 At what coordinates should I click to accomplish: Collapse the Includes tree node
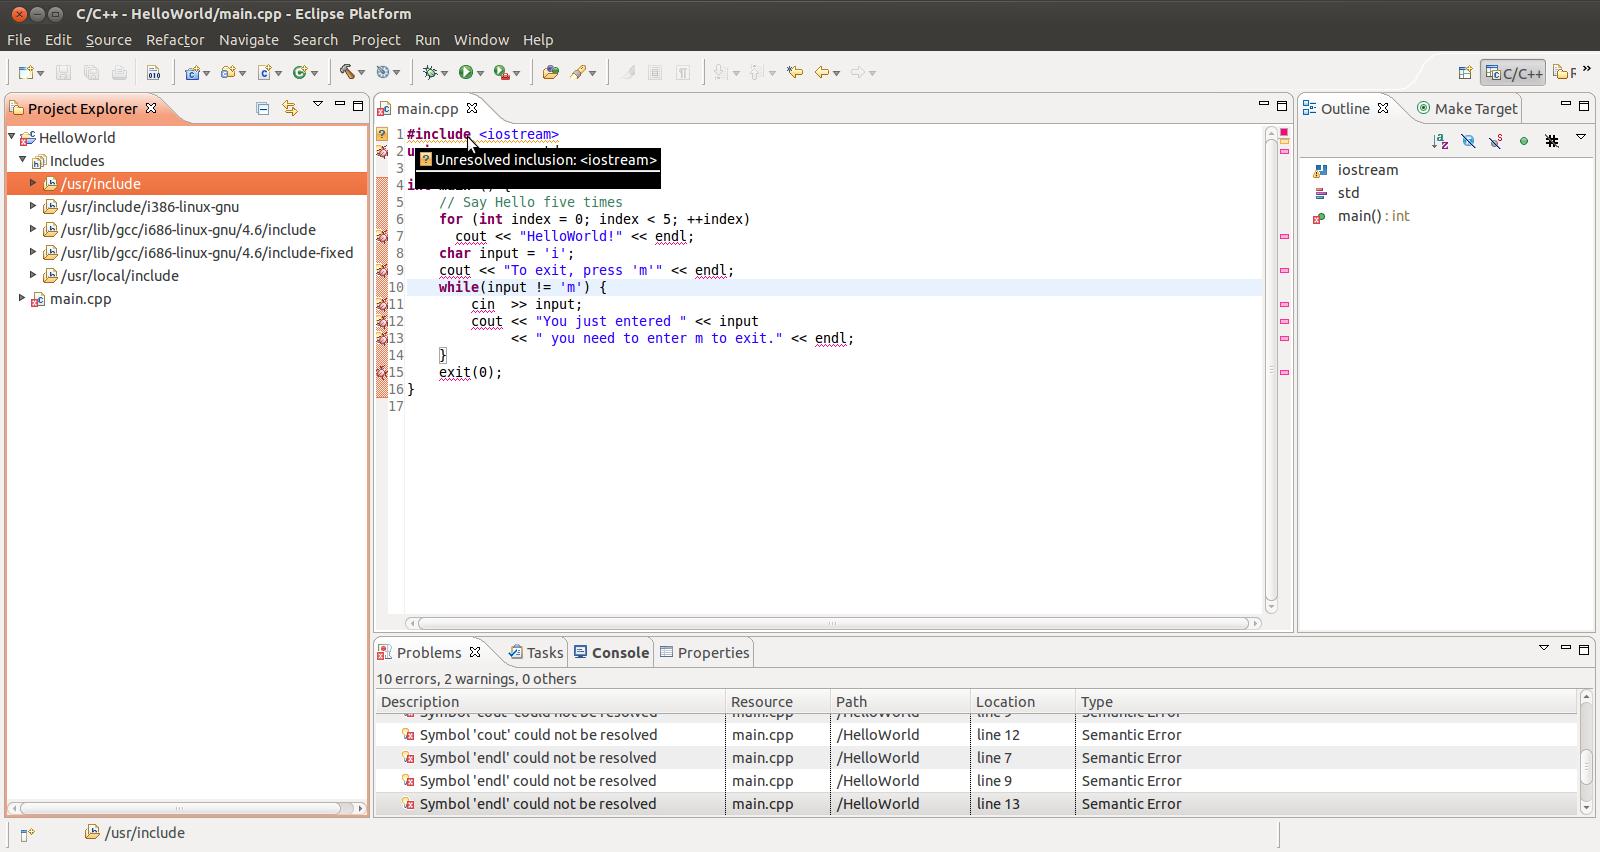tap(23, 160)
